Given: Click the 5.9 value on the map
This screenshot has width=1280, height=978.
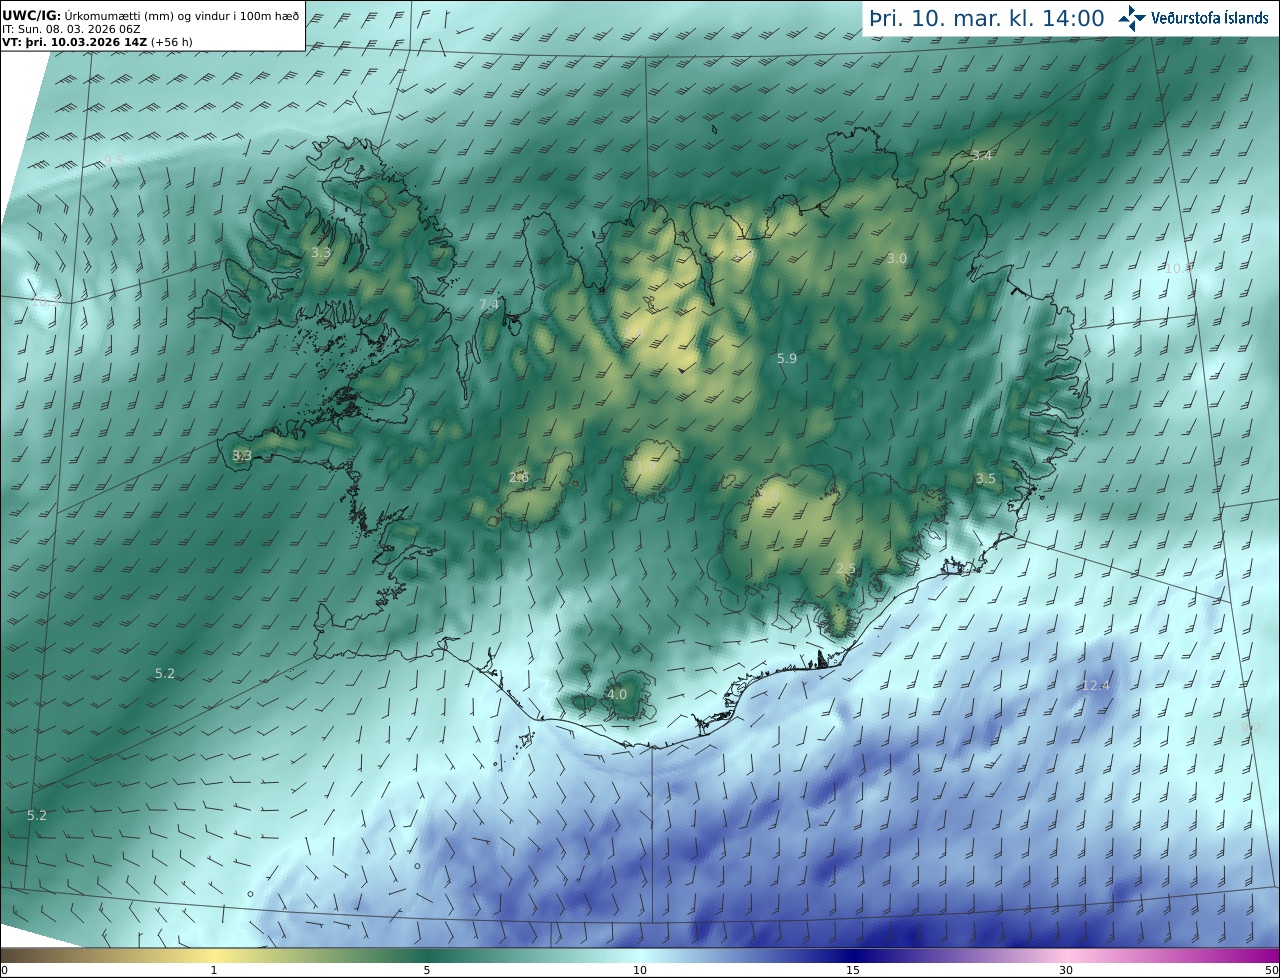Looking at the screenshot, I should coord(787,358).
